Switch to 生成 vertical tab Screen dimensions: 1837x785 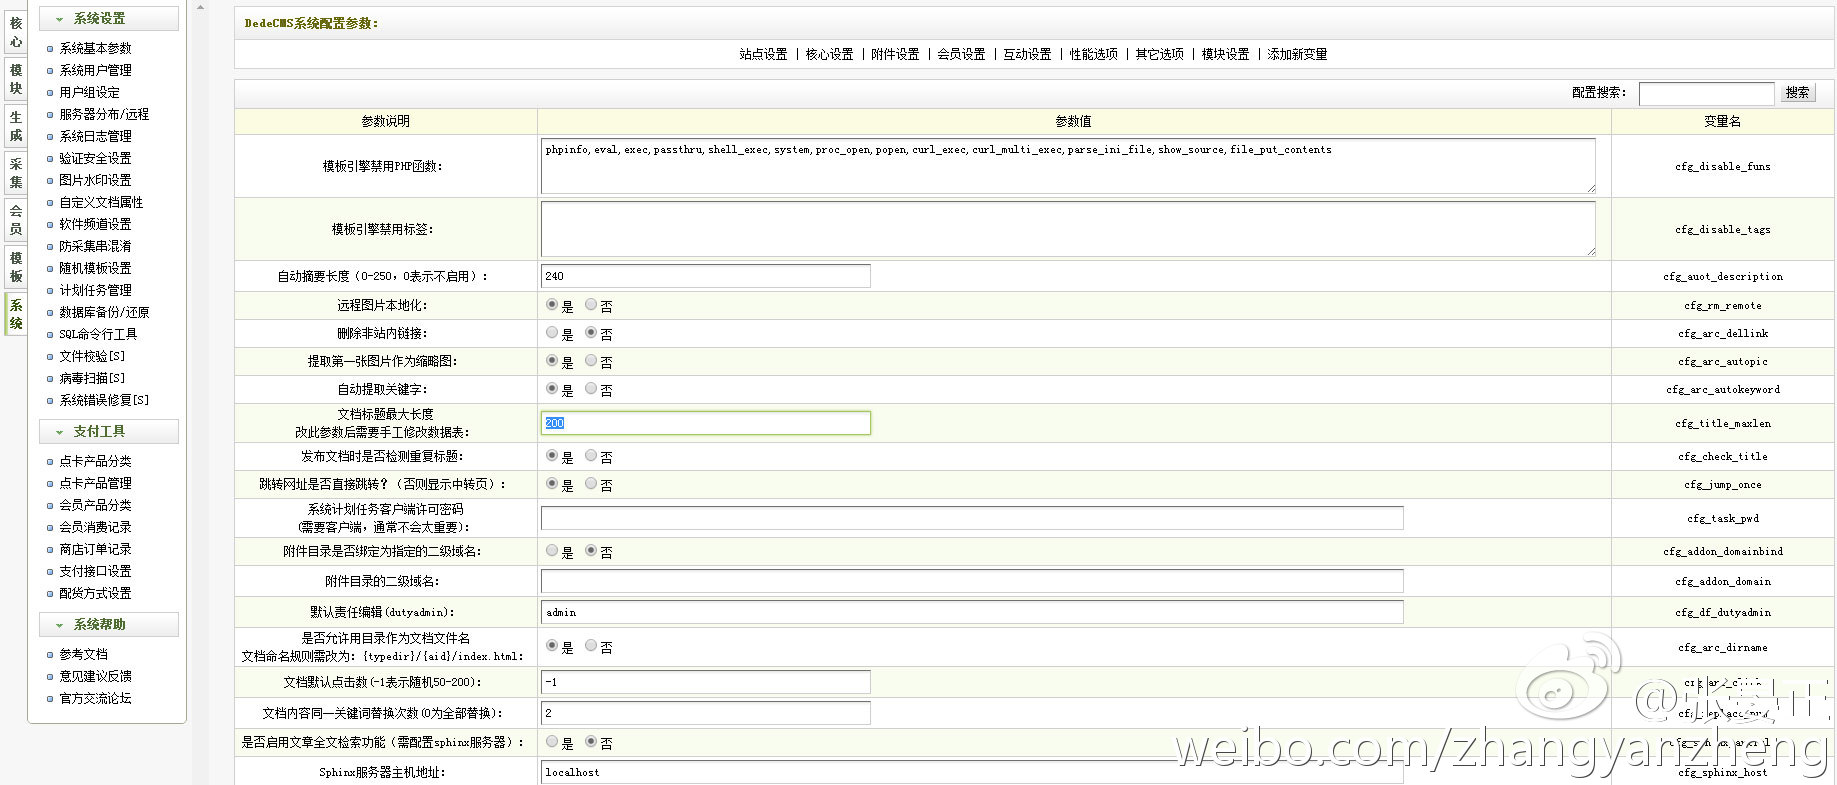(x=16, y=126)
